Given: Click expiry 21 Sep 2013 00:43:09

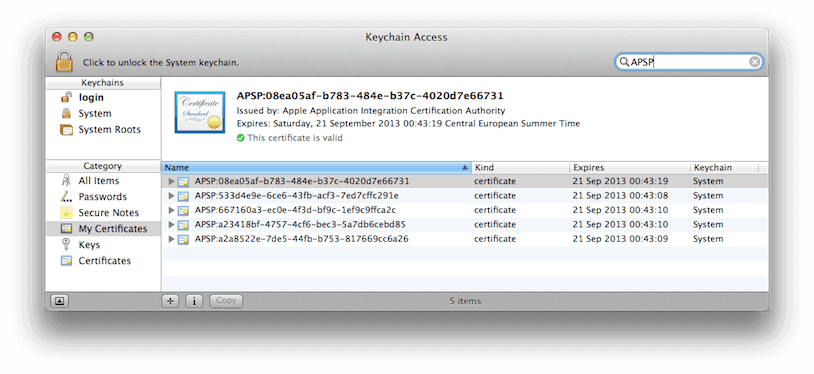Looking at the screenshot, I should (x=620, y=239).
